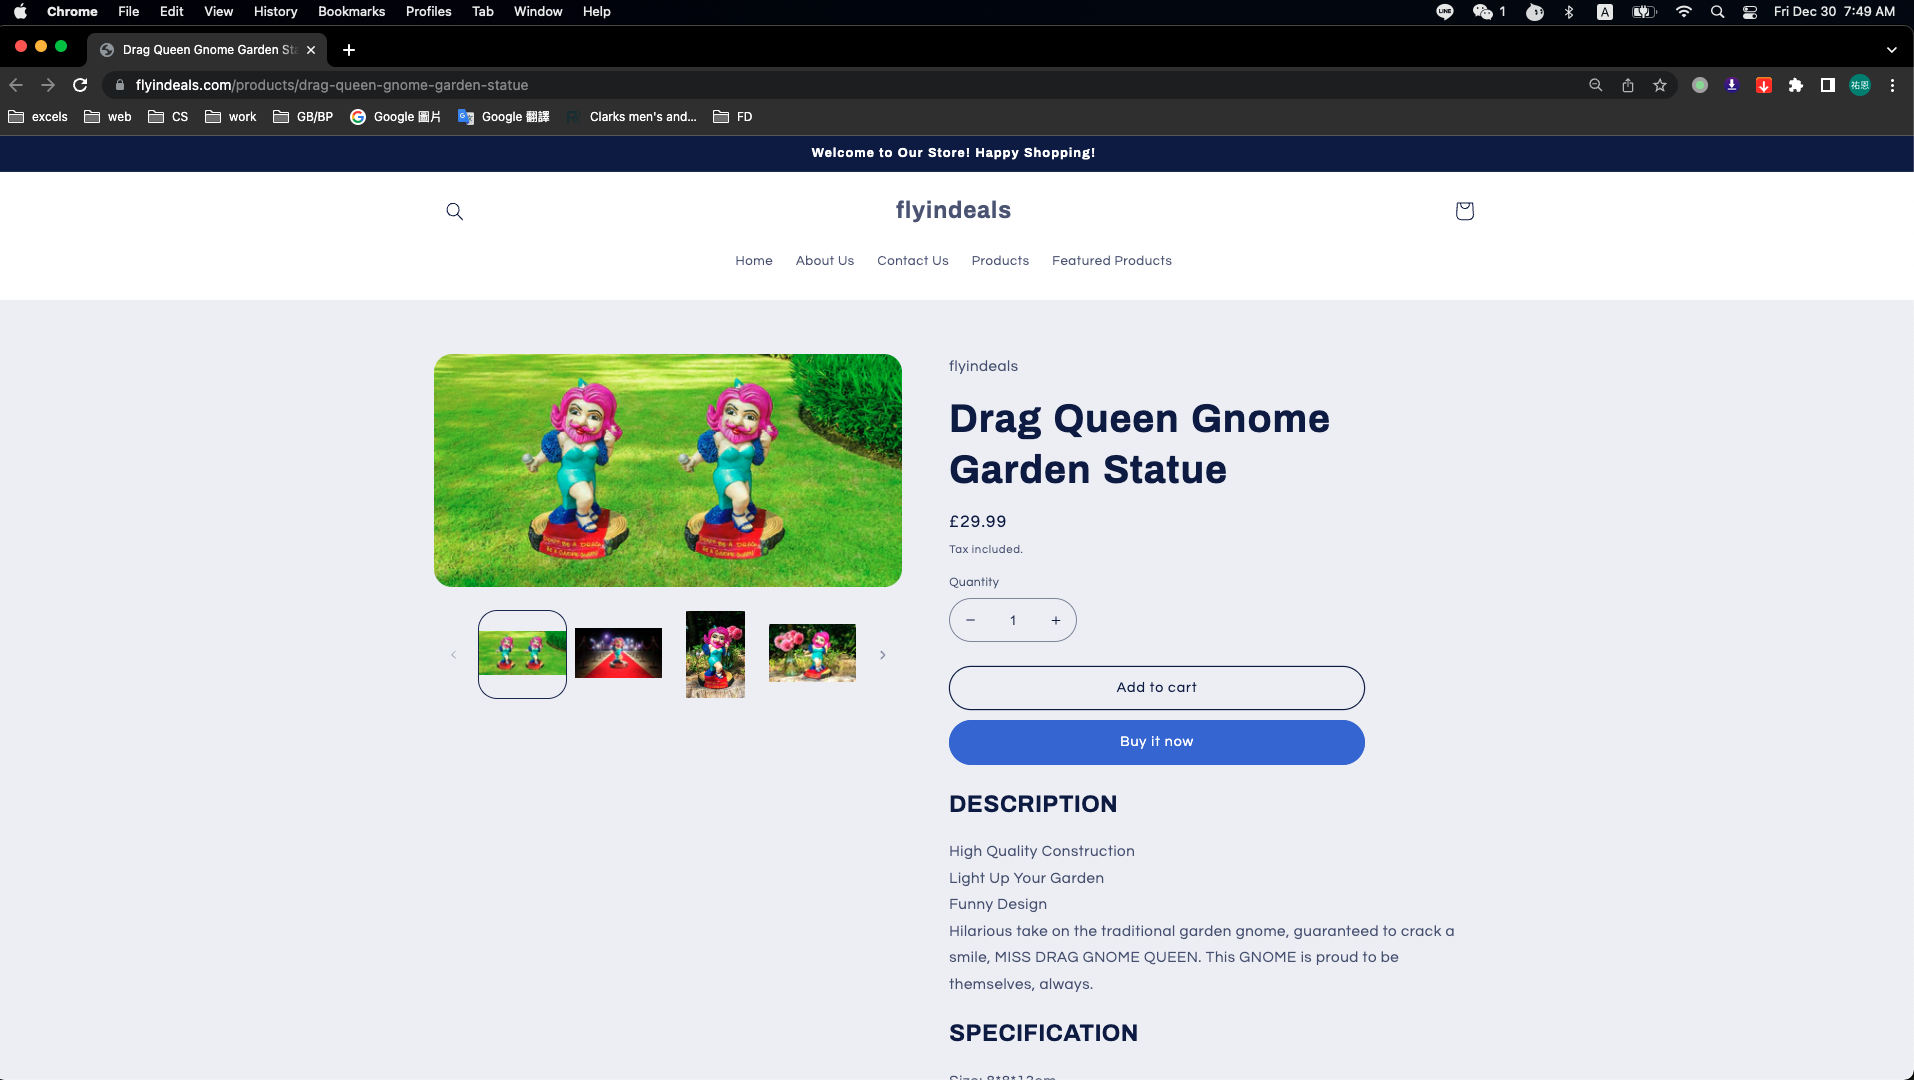1914x1080 pixels.
Task: Add the gnome statue to cart
Action: click(1156, 688)
